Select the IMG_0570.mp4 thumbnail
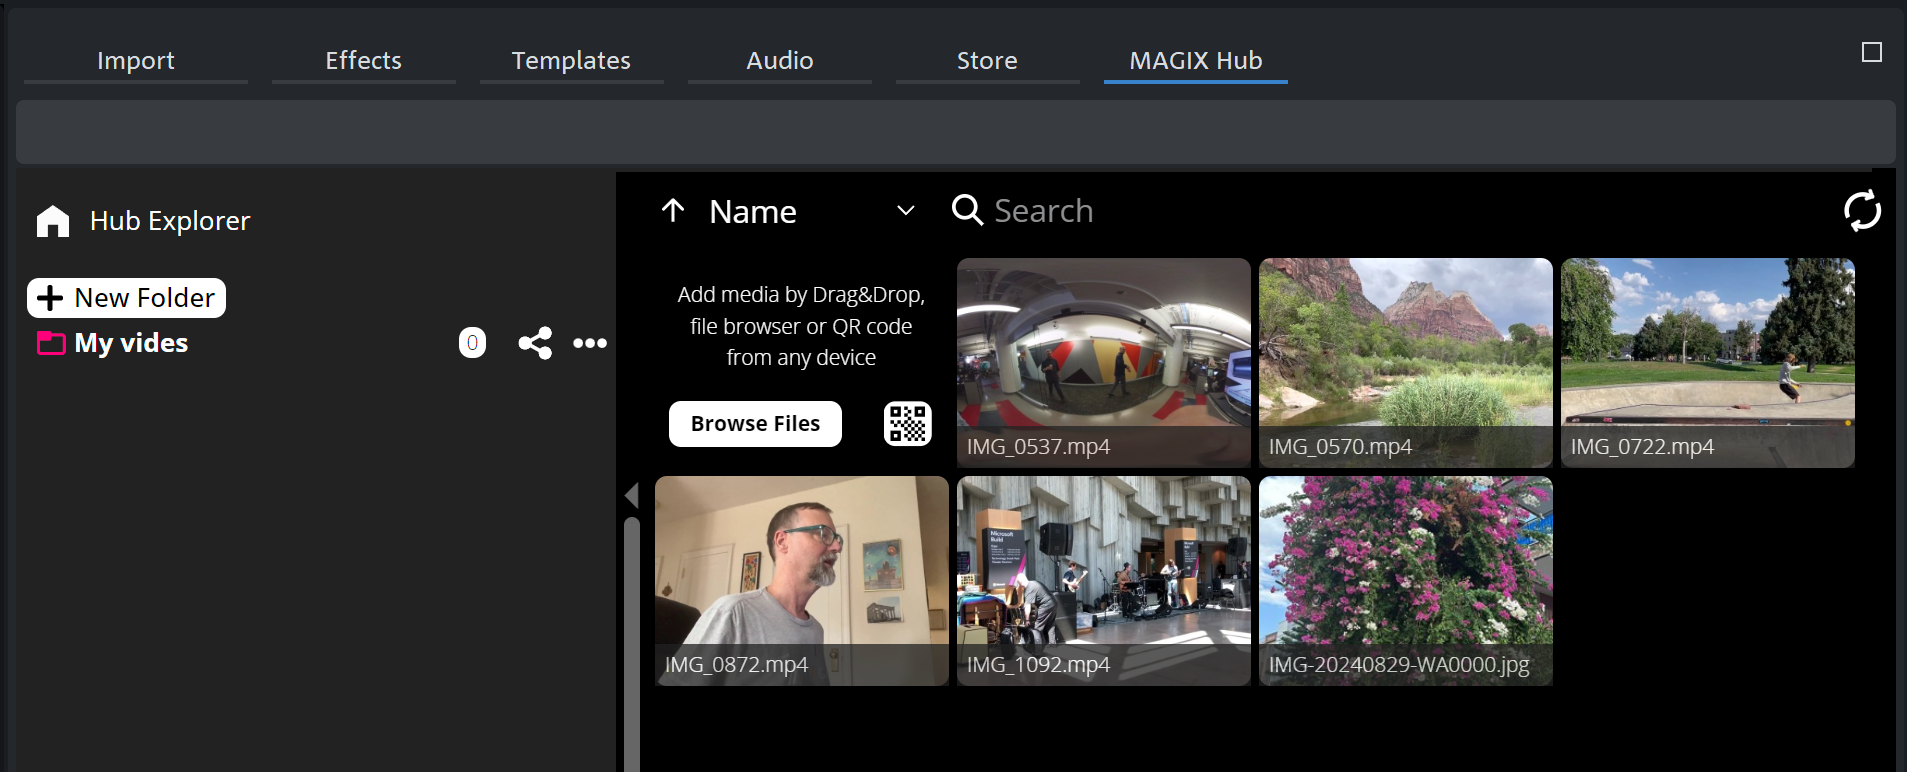Screen dimensions: 1907x772 1406,363
